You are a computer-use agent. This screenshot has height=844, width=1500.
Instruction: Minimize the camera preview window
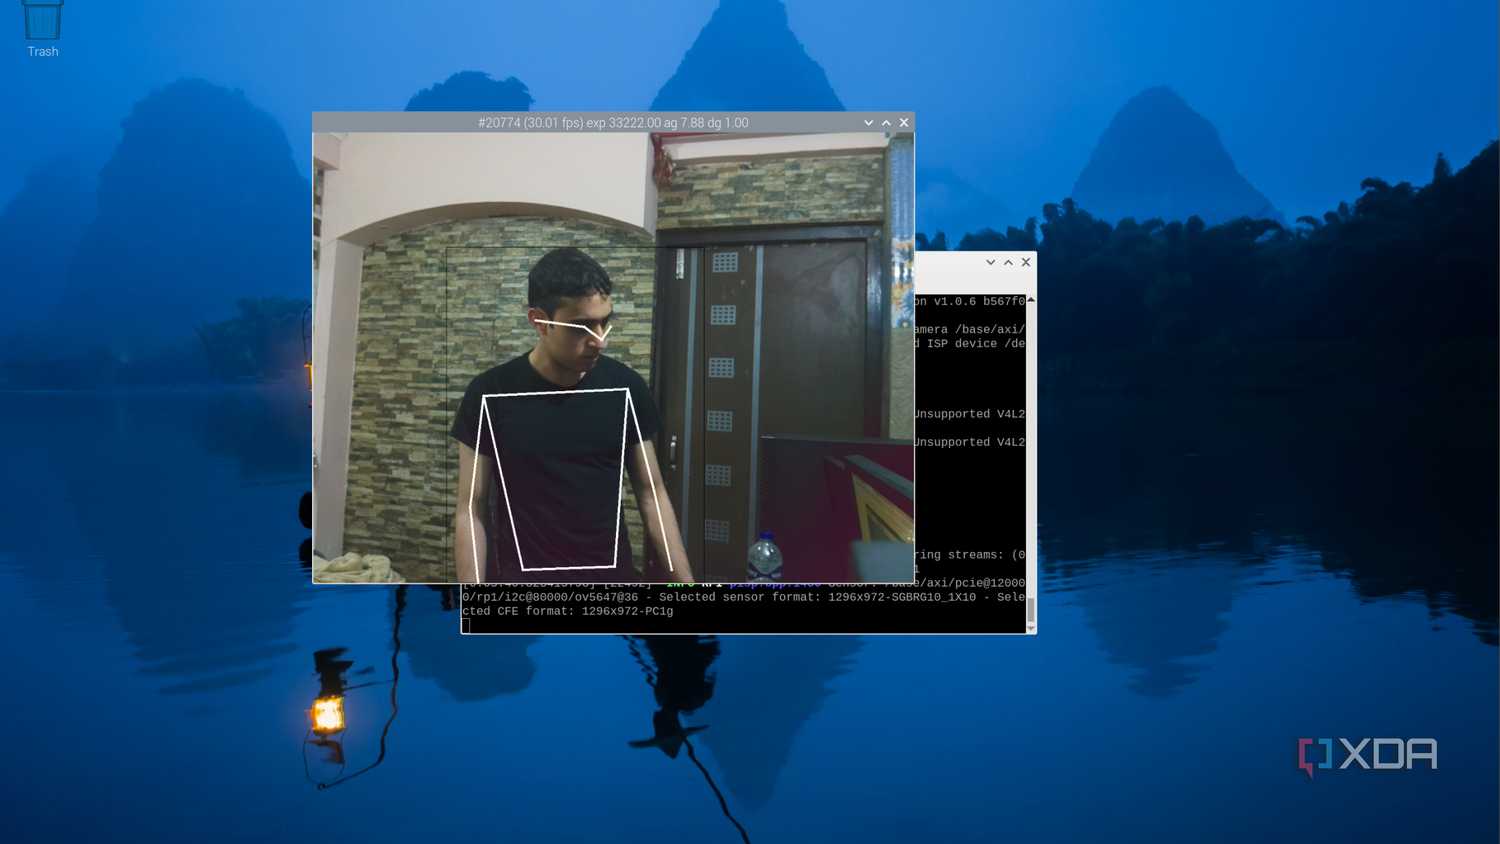point(868,123)
